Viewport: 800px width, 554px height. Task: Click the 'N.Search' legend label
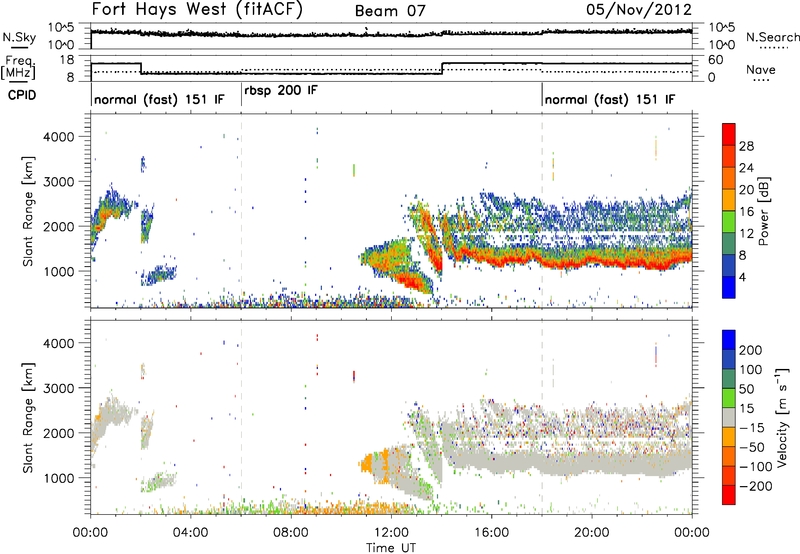(x=772, y=37)
